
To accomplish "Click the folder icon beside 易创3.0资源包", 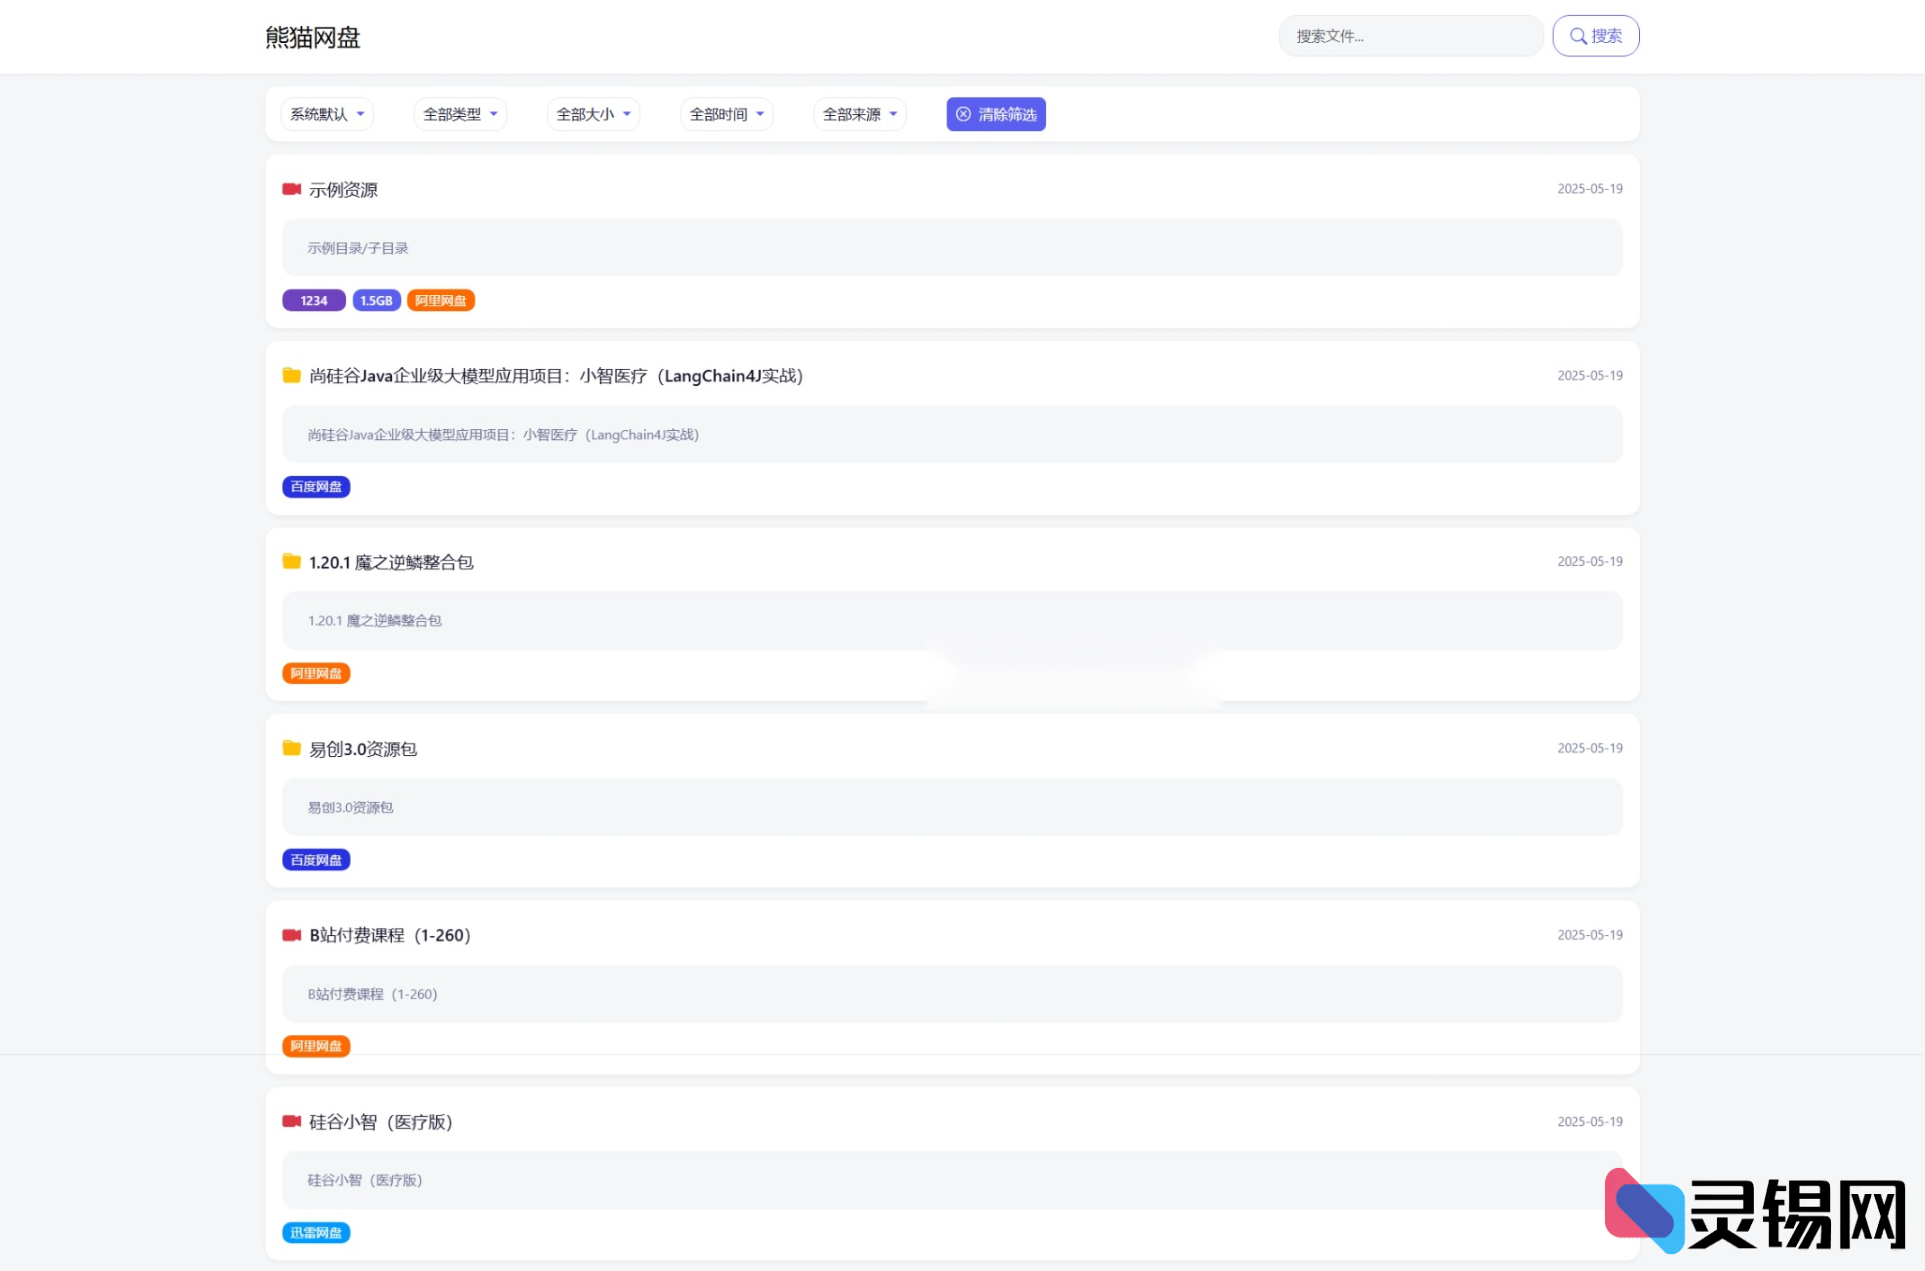I will (291, 748).
